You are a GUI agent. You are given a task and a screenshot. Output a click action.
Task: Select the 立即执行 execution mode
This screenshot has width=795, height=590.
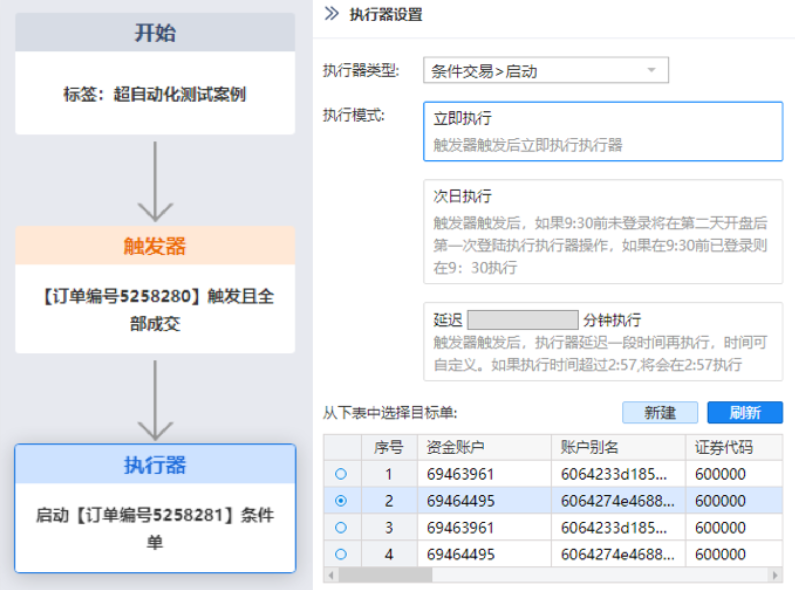pos(602,131)
